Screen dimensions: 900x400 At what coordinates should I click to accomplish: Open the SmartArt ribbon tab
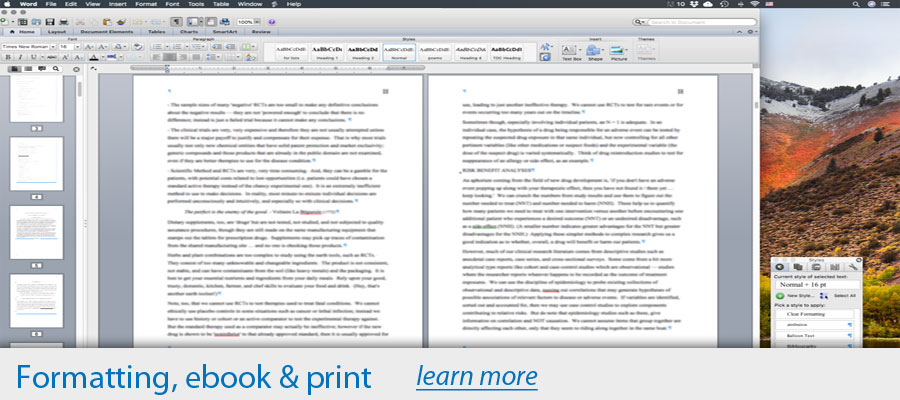click(x=225, y=32)
